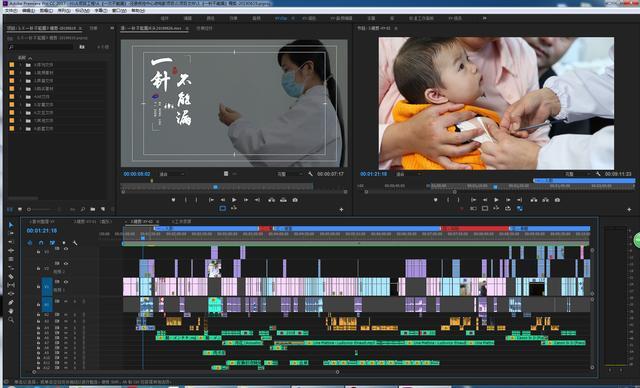Open the File menu in menu bar
Image resolution: width=640 pixels, height=388 pixels.
click(11, 11)
